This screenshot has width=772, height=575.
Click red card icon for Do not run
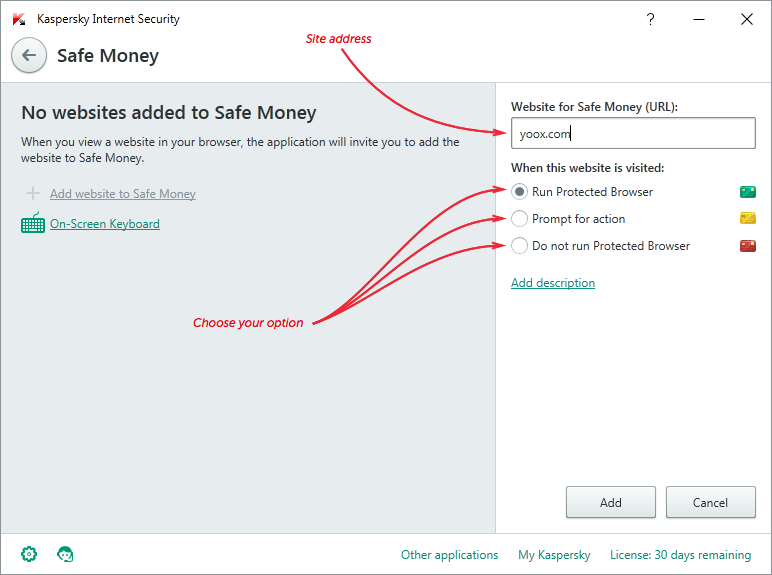coord(747,245)
